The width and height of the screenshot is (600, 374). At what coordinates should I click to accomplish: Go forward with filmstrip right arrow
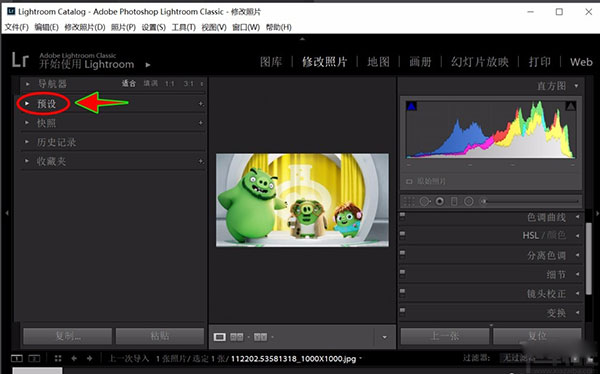pyautogui.click(x=89, y=359)
